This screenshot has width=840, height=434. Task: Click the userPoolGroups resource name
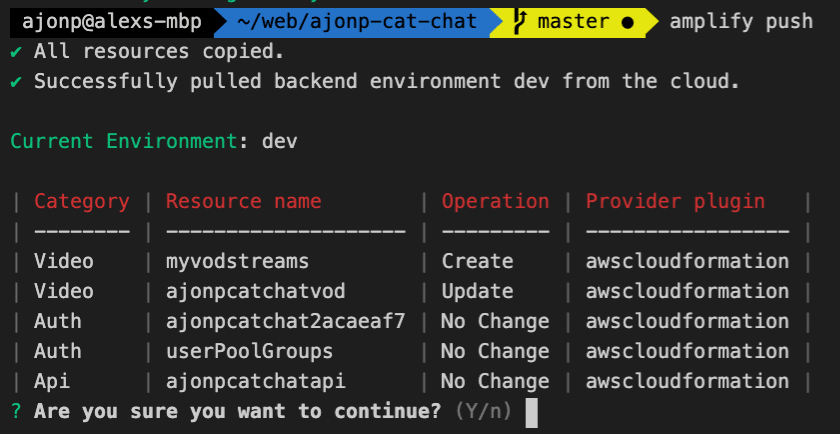(250, 351)
